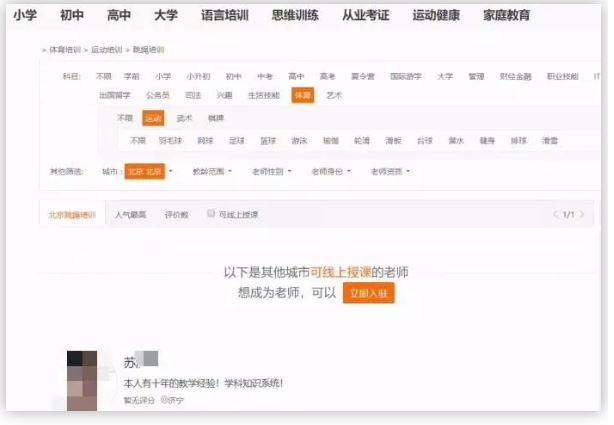The height and width of the screenshot is (425, 614).
Task: Click the 体育培训 breadcrumb link
Action: click(64, 49)
